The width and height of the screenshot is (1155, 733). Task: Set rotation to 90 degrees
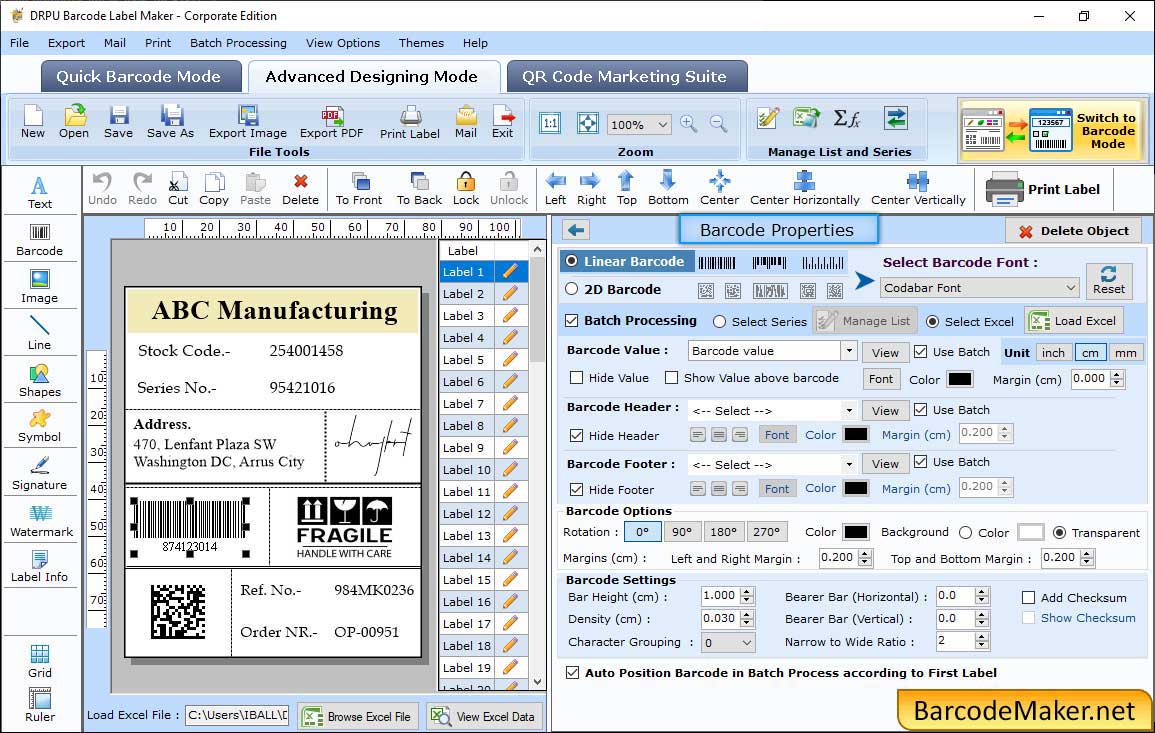(682, 531)
